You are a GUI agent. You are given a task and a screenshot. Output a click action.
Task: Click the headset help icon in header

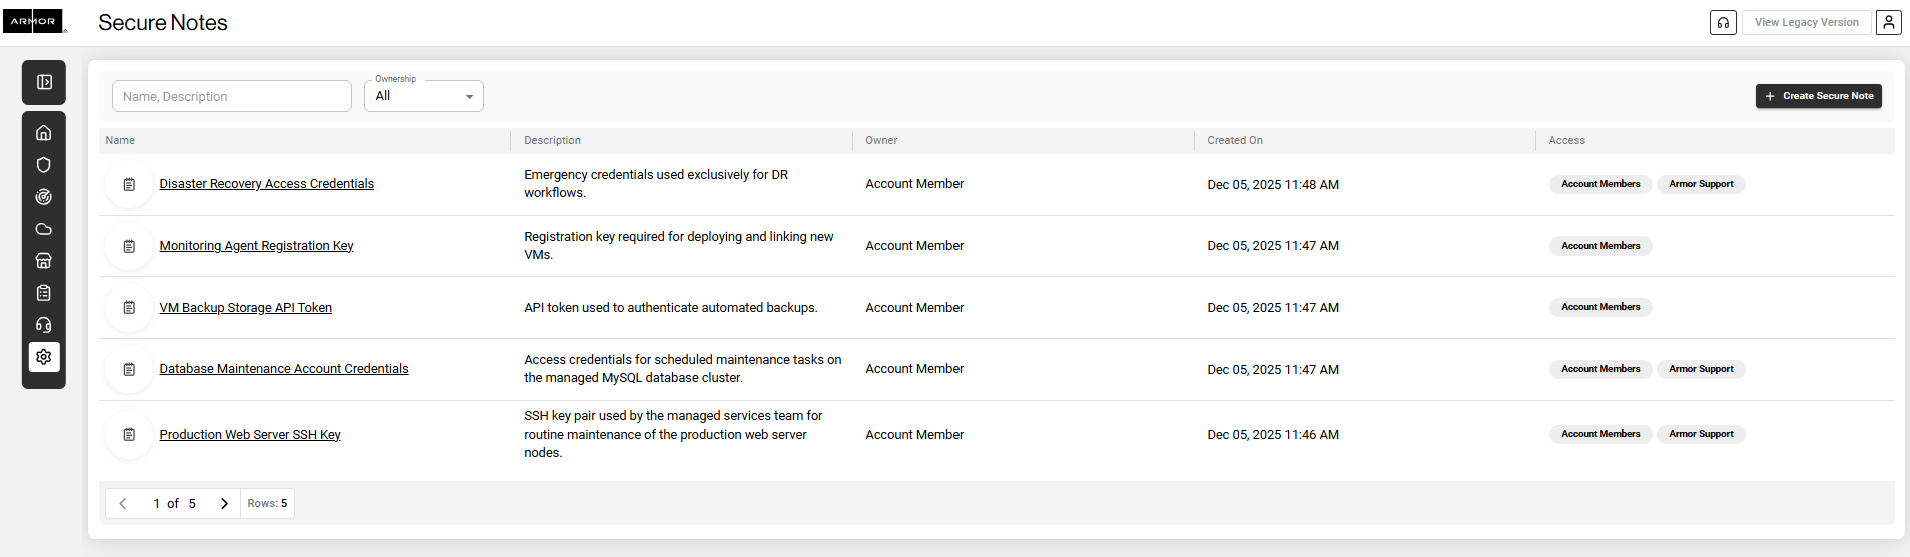(1723, 22)
